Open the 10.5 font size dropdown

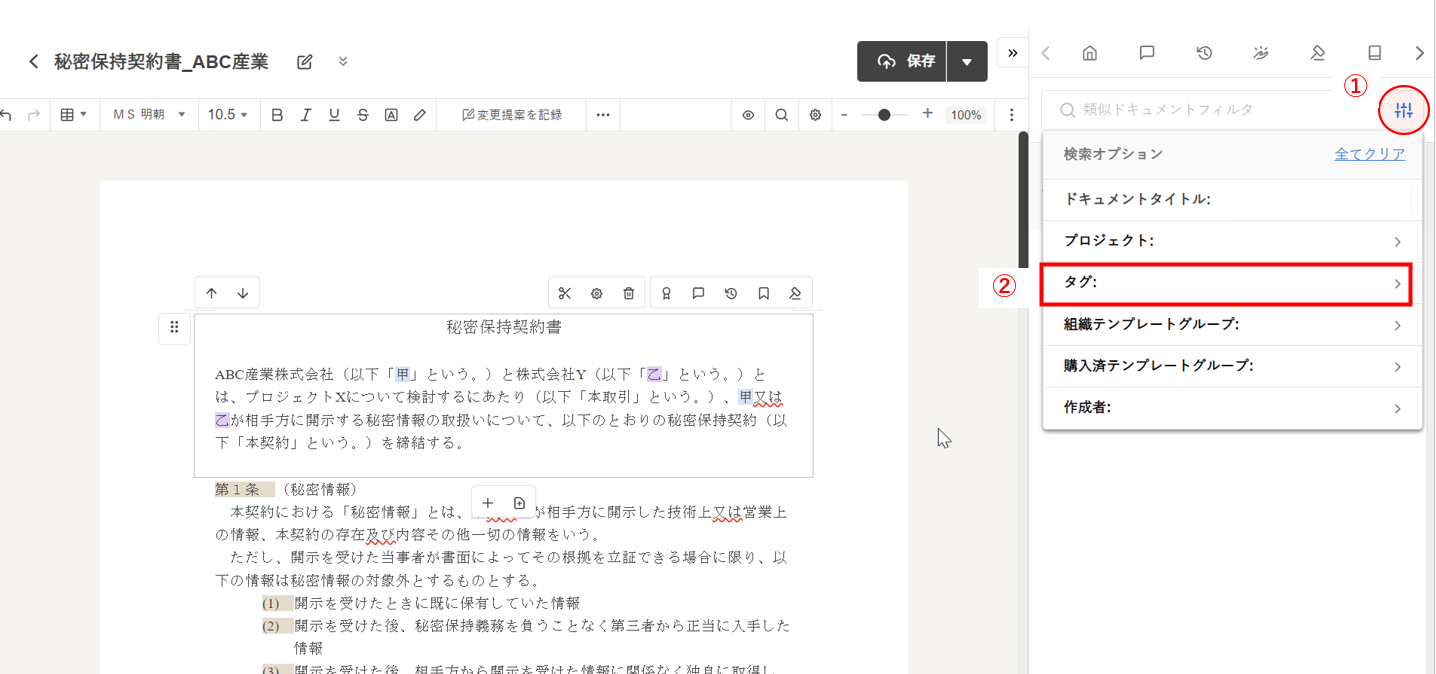coord(227,115)
